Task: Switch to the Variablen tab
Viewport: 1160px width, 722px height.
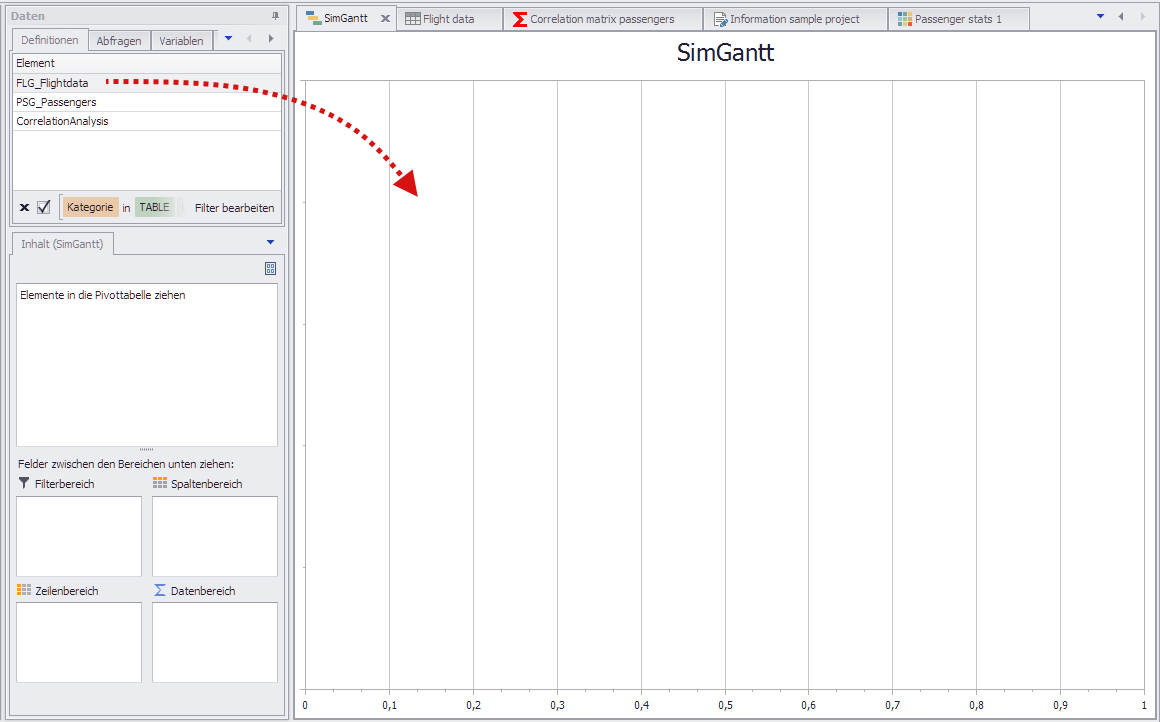Action: (181, 40)
